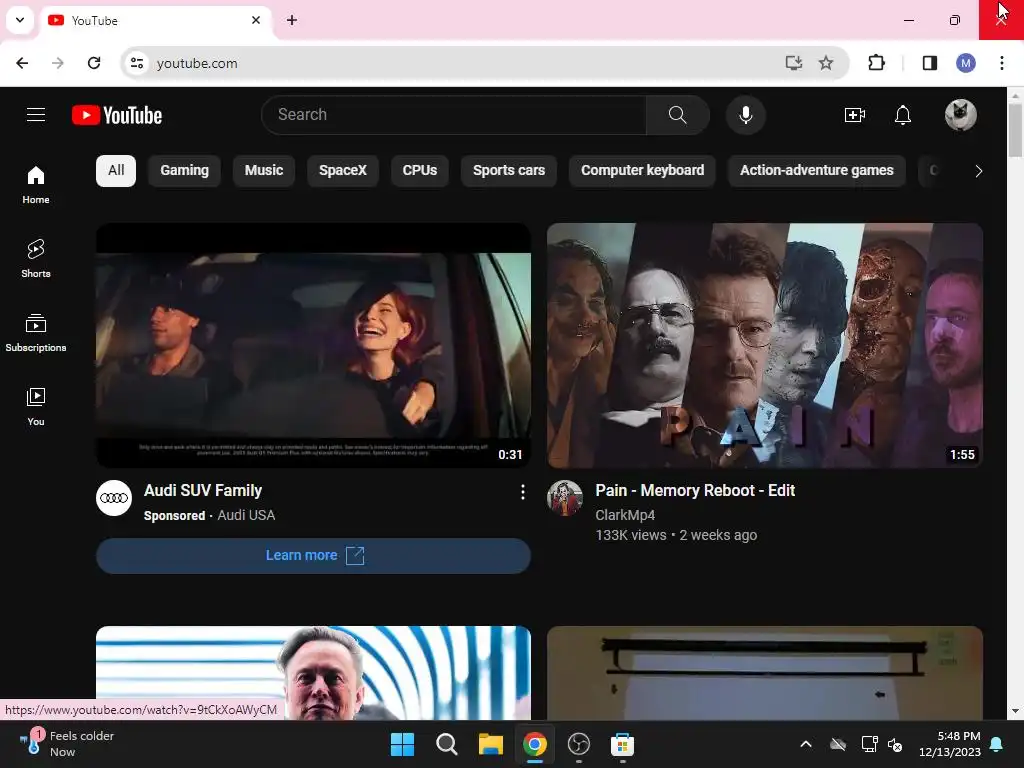View site information icon in the address bar

[137, 63]
